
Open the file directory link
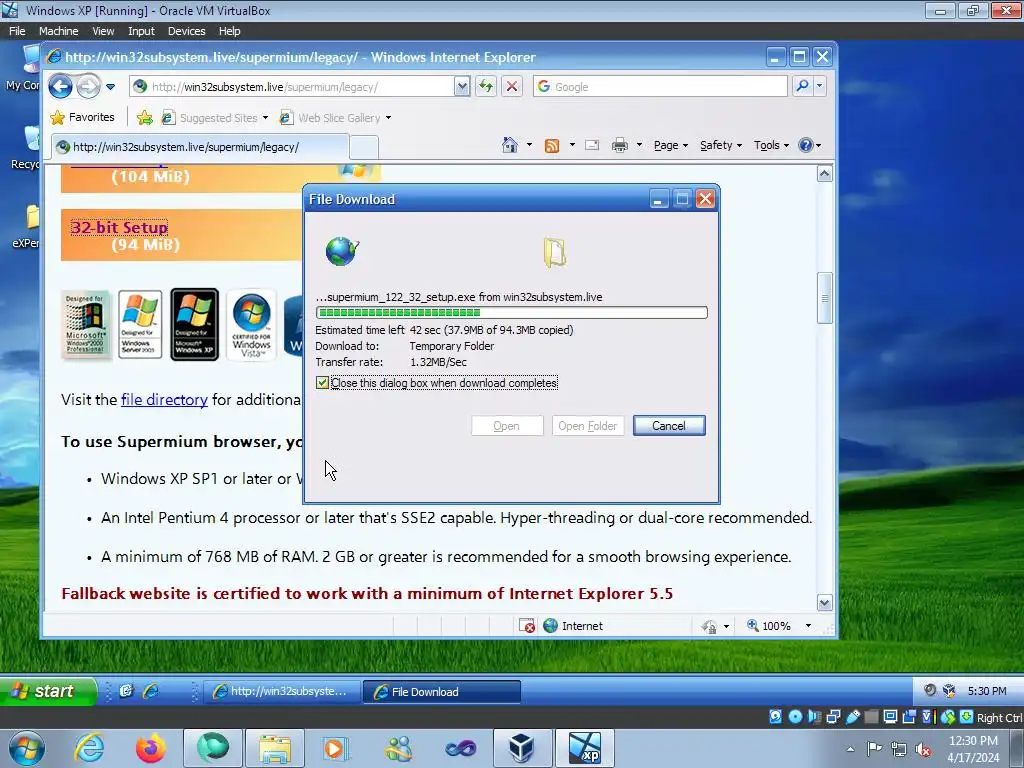(164, 400)
